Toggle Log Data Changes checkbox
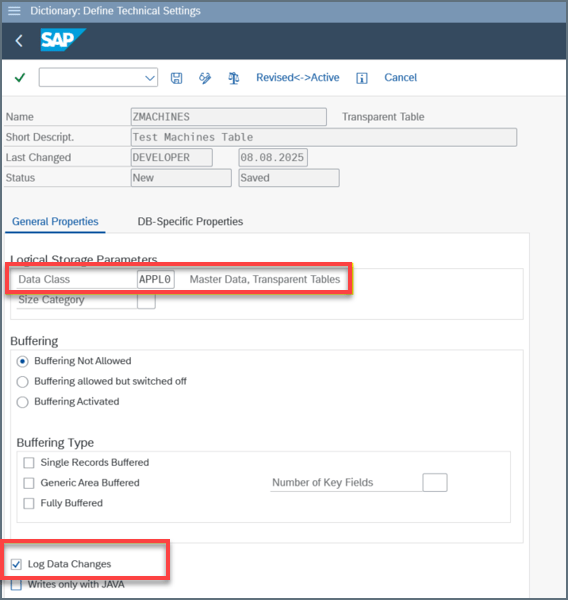Screen dimensions: 568x600 tap(16, 564)
